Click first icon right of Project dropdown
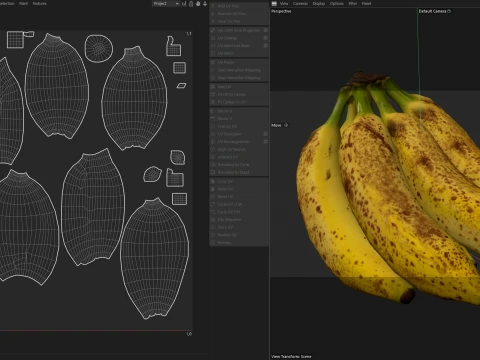The height and width of the screenshot is (360, 480). [x=184, y=4]
